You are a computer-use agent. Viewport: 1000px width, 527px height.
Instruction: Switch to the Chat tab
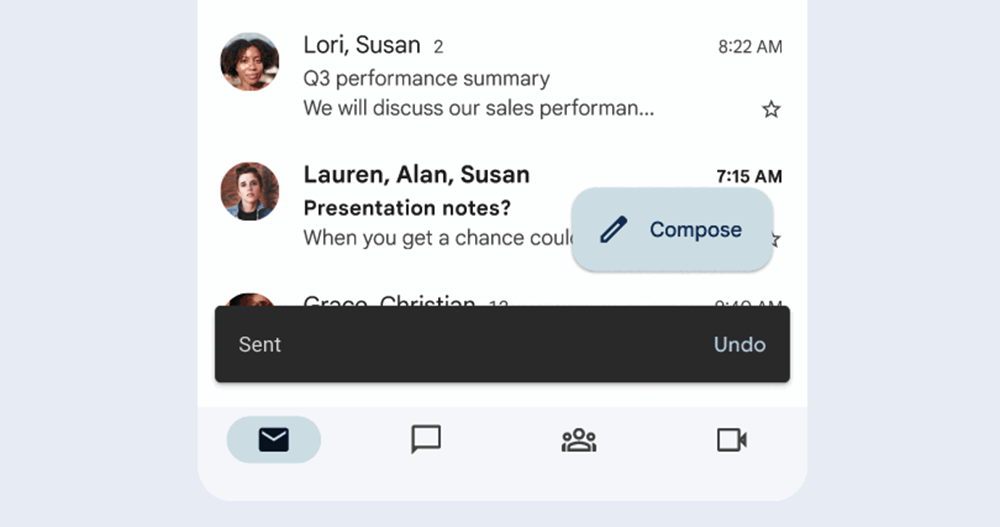(426, 440)
